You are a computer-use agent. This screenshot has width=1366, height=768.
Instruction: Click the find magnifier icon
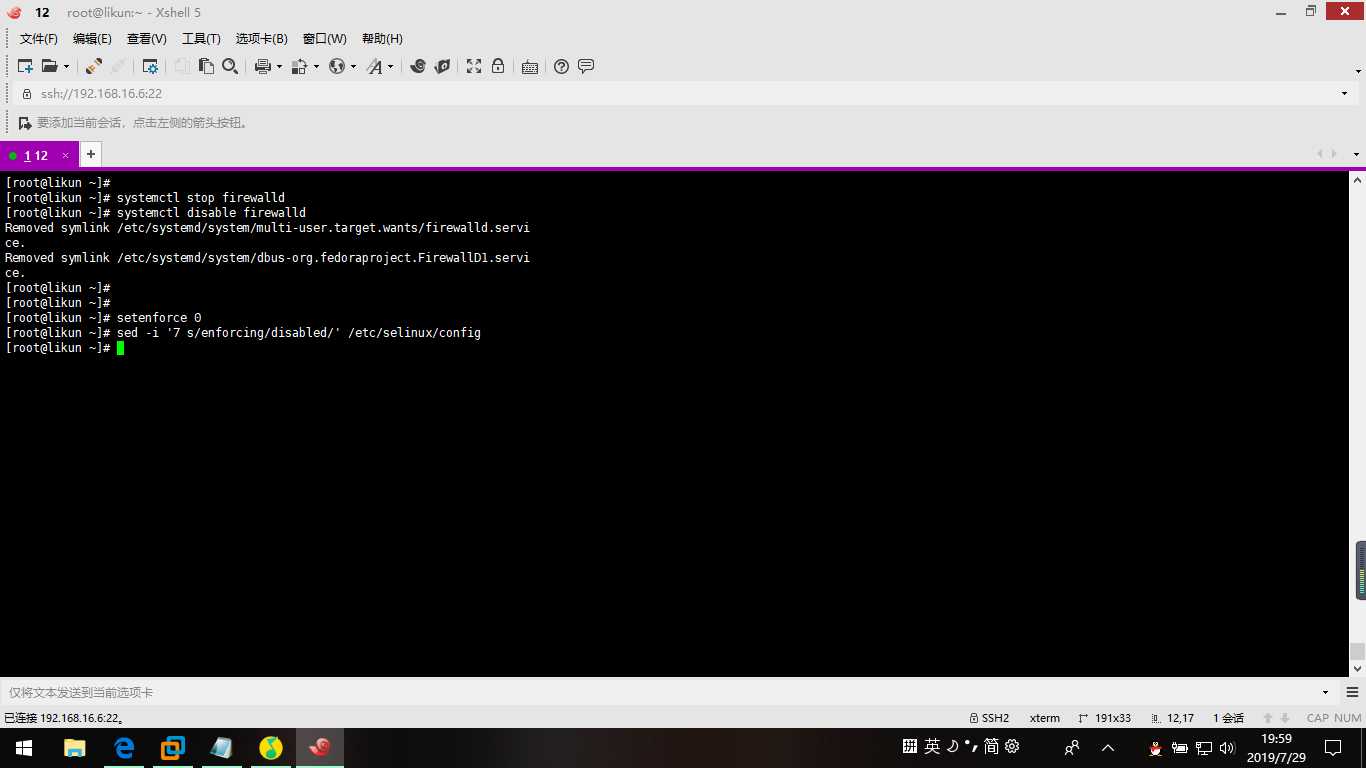(230, 66)
